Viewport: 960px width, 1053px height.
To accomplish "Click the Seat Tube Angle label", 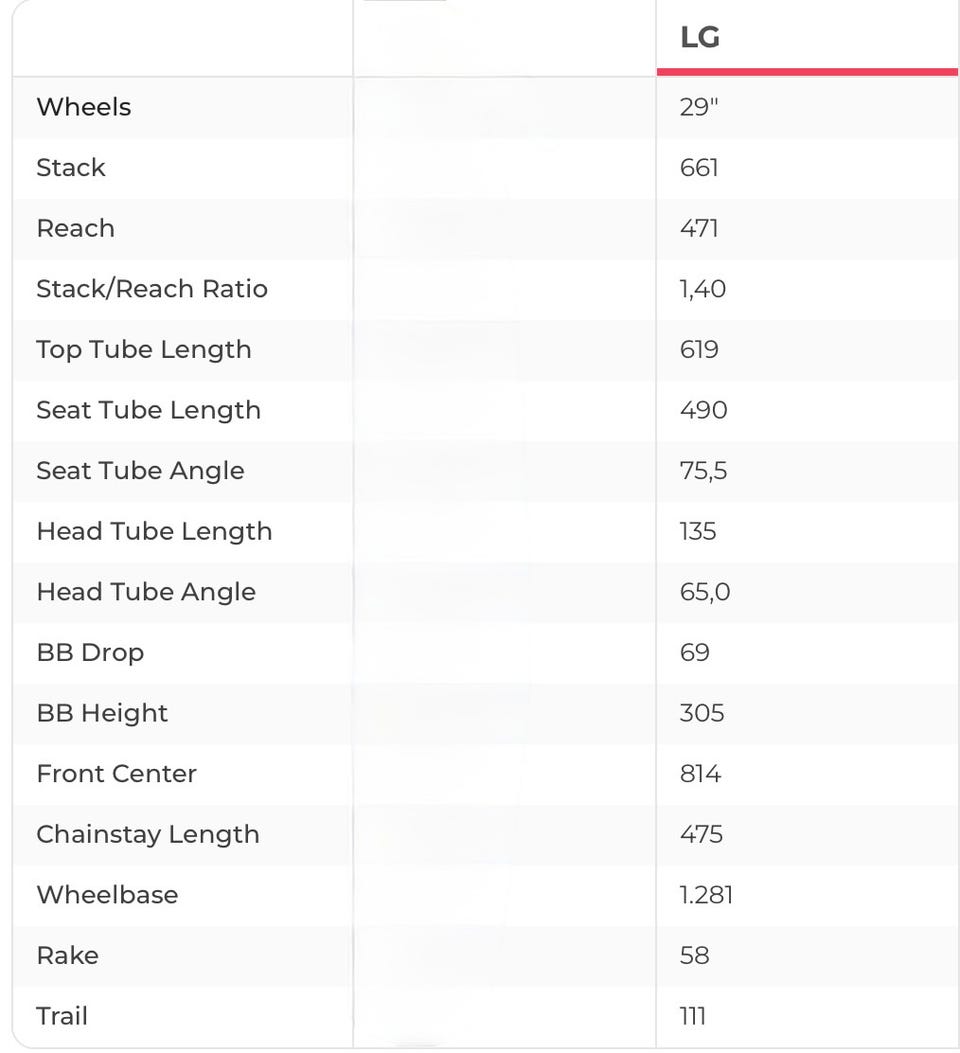I will 140,471.
